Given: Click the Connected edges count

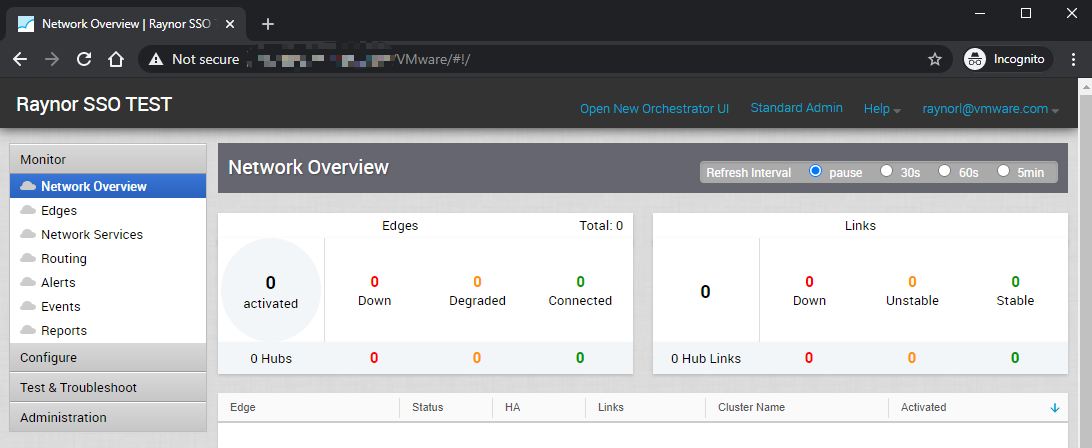Looking at the screenshot, I should (580, 282).
